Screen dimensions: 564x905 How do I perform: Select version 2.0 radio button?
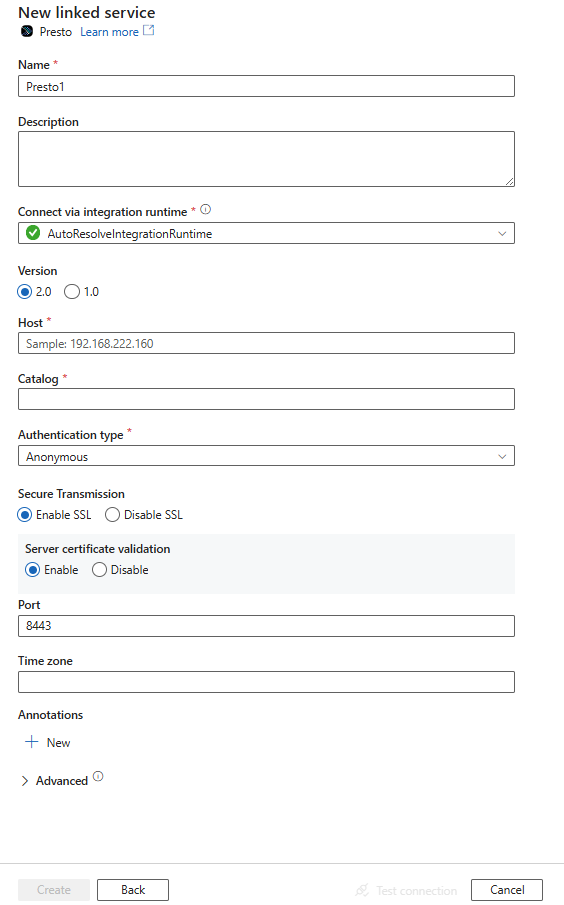coord(24,291)
